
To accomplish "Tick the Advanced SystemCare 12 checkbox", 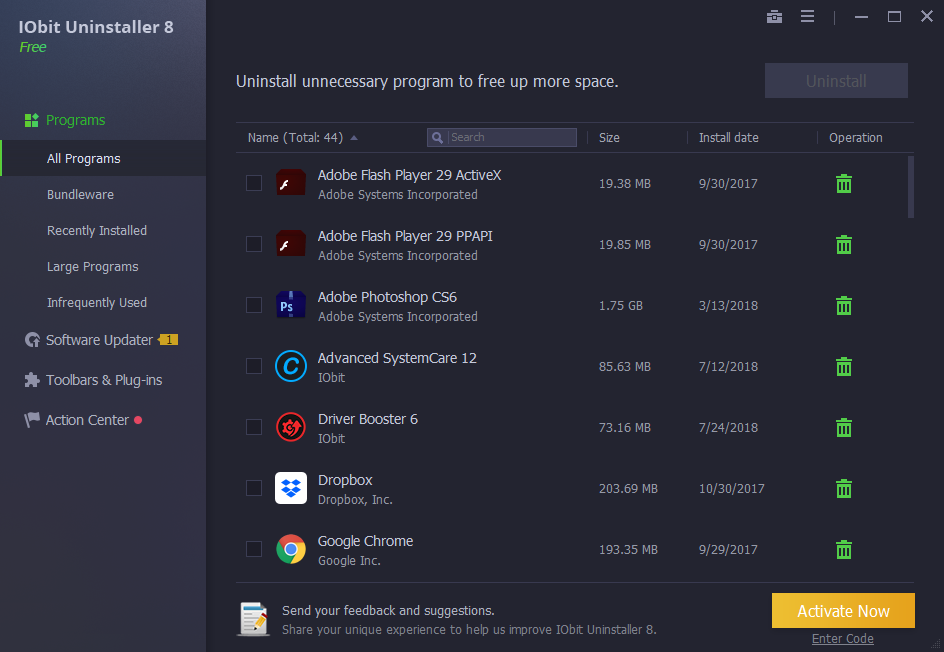I will (x=254, y=366).
